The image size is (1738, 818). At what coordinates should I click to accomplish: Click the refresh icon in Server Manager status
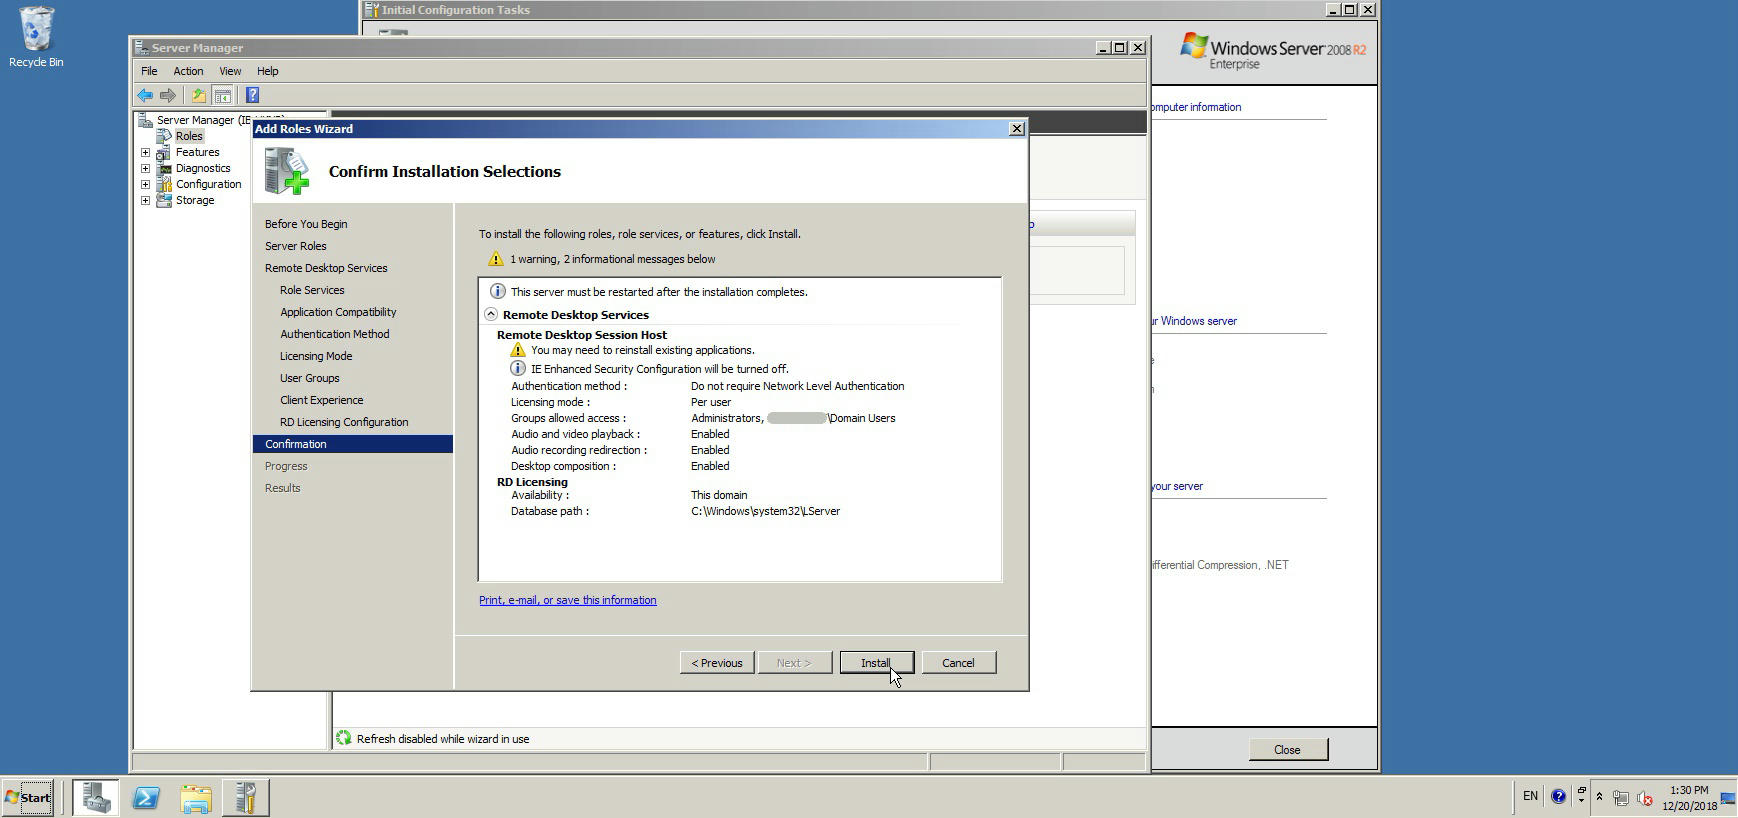click(344, 738)
